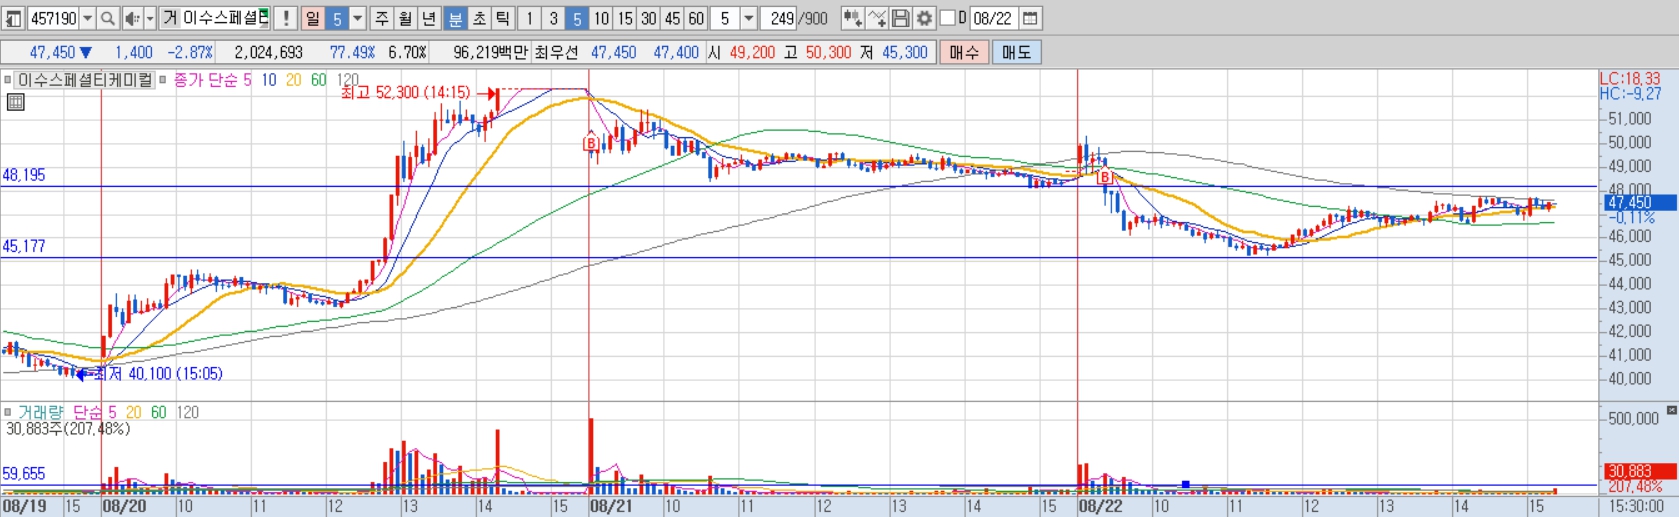The height and width of the screenshot is (517, 1679).
Task: Toggle the 이수스페셜티케미컬 price legend checkbox
Action: pos(7,79)
